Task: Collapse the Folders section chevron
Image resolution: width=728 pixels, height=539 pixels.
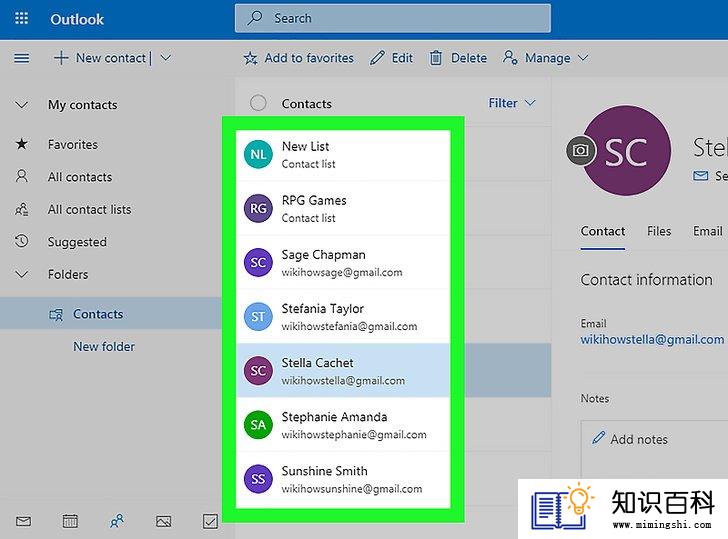Action: 21,274
